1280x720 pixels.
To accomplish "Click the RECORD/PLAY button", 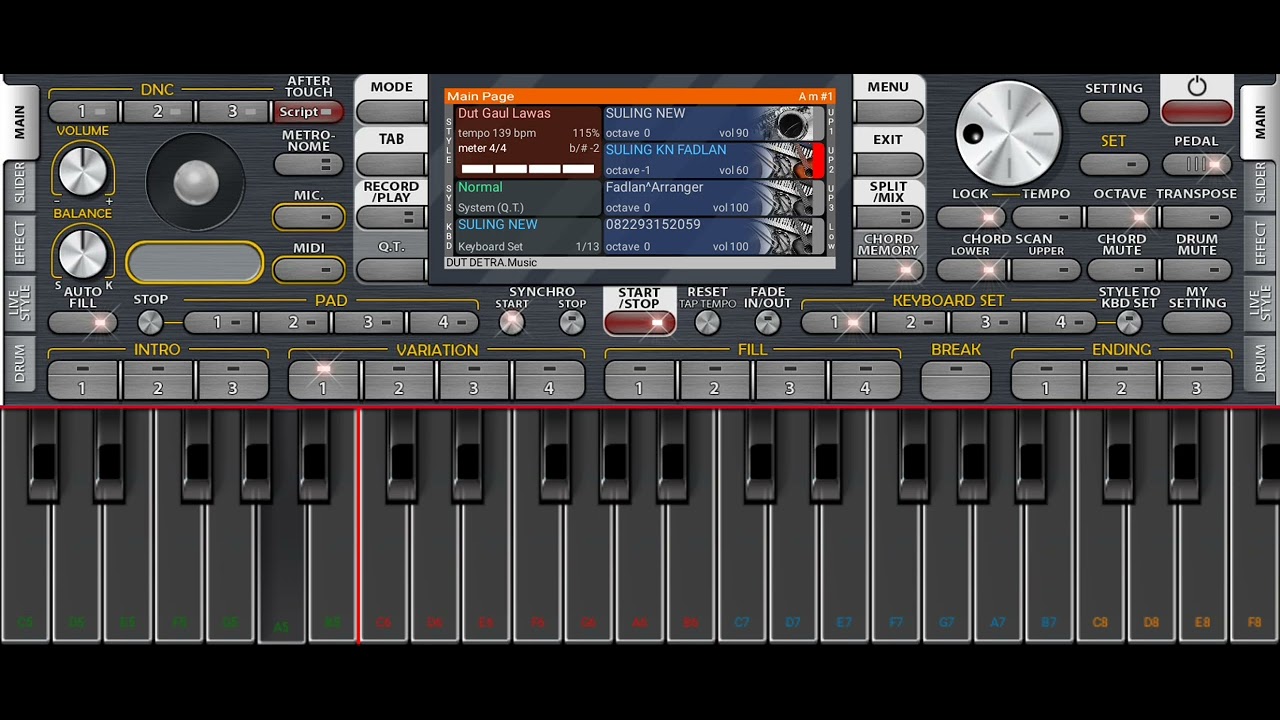I will [391, 217].
